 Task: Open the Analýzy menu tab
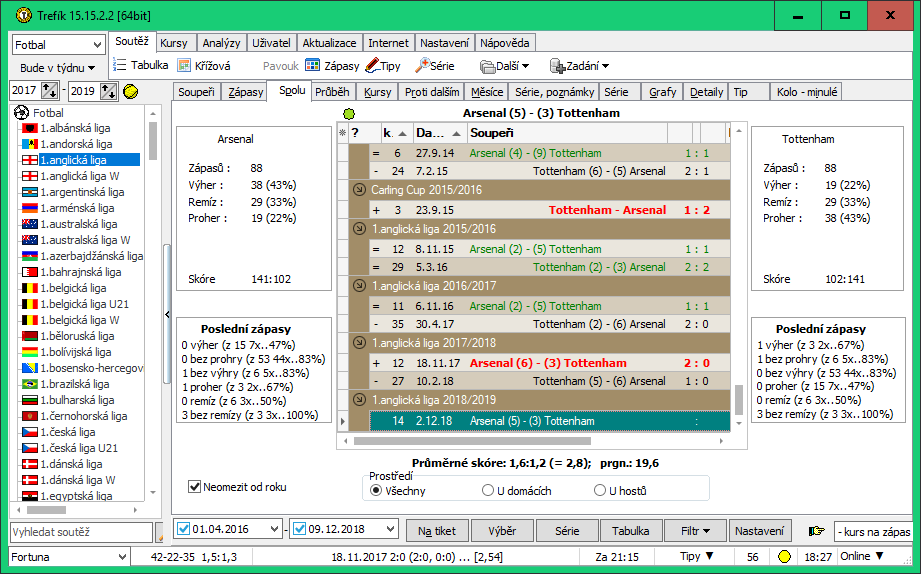221,43
